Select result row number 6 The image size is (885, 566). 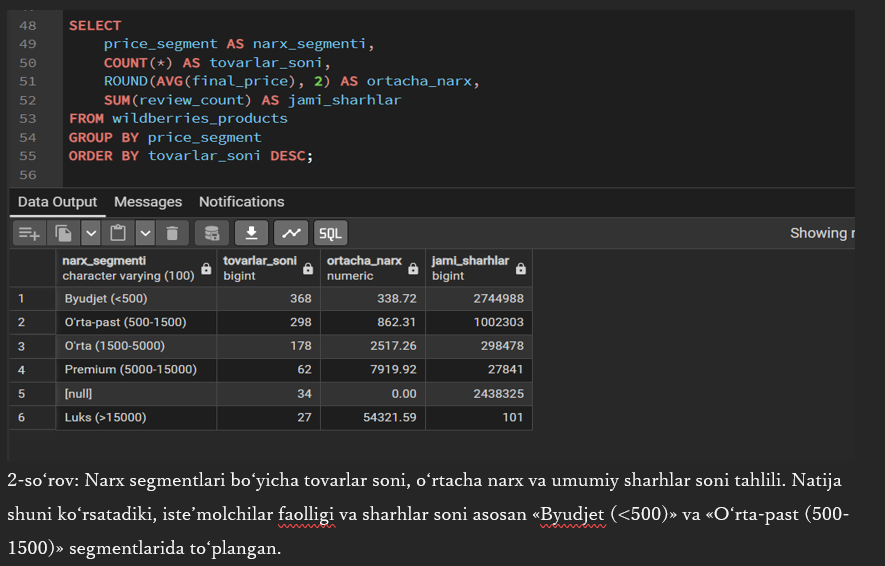33,418
